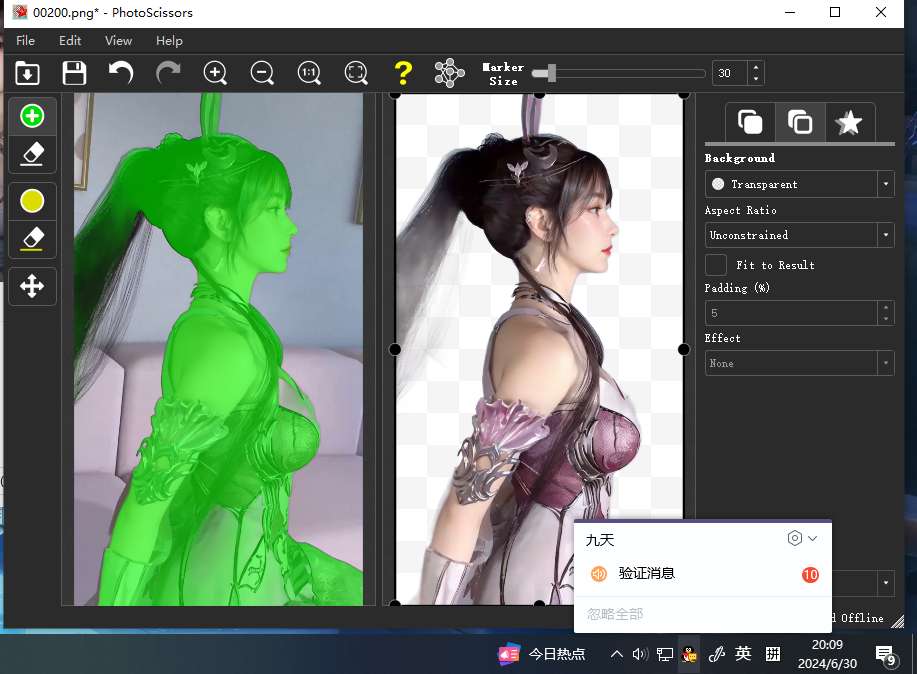Viewport: 917px width, 674px height.
Task: Undo the last action
Action: (x=121, y=73)
